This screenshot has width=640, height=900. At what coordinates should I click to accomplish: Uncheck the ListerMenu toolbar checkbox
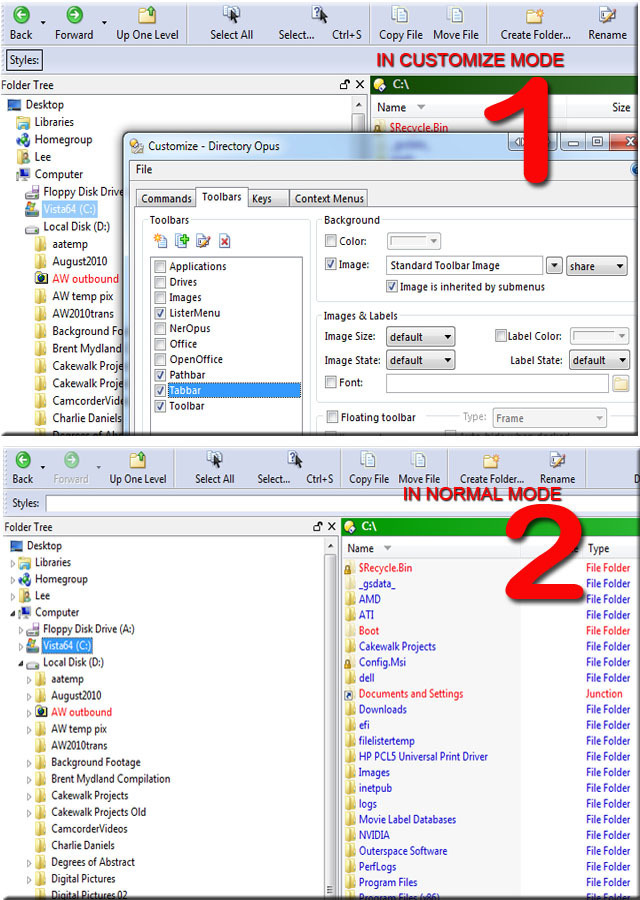click(x=160, y=313)
